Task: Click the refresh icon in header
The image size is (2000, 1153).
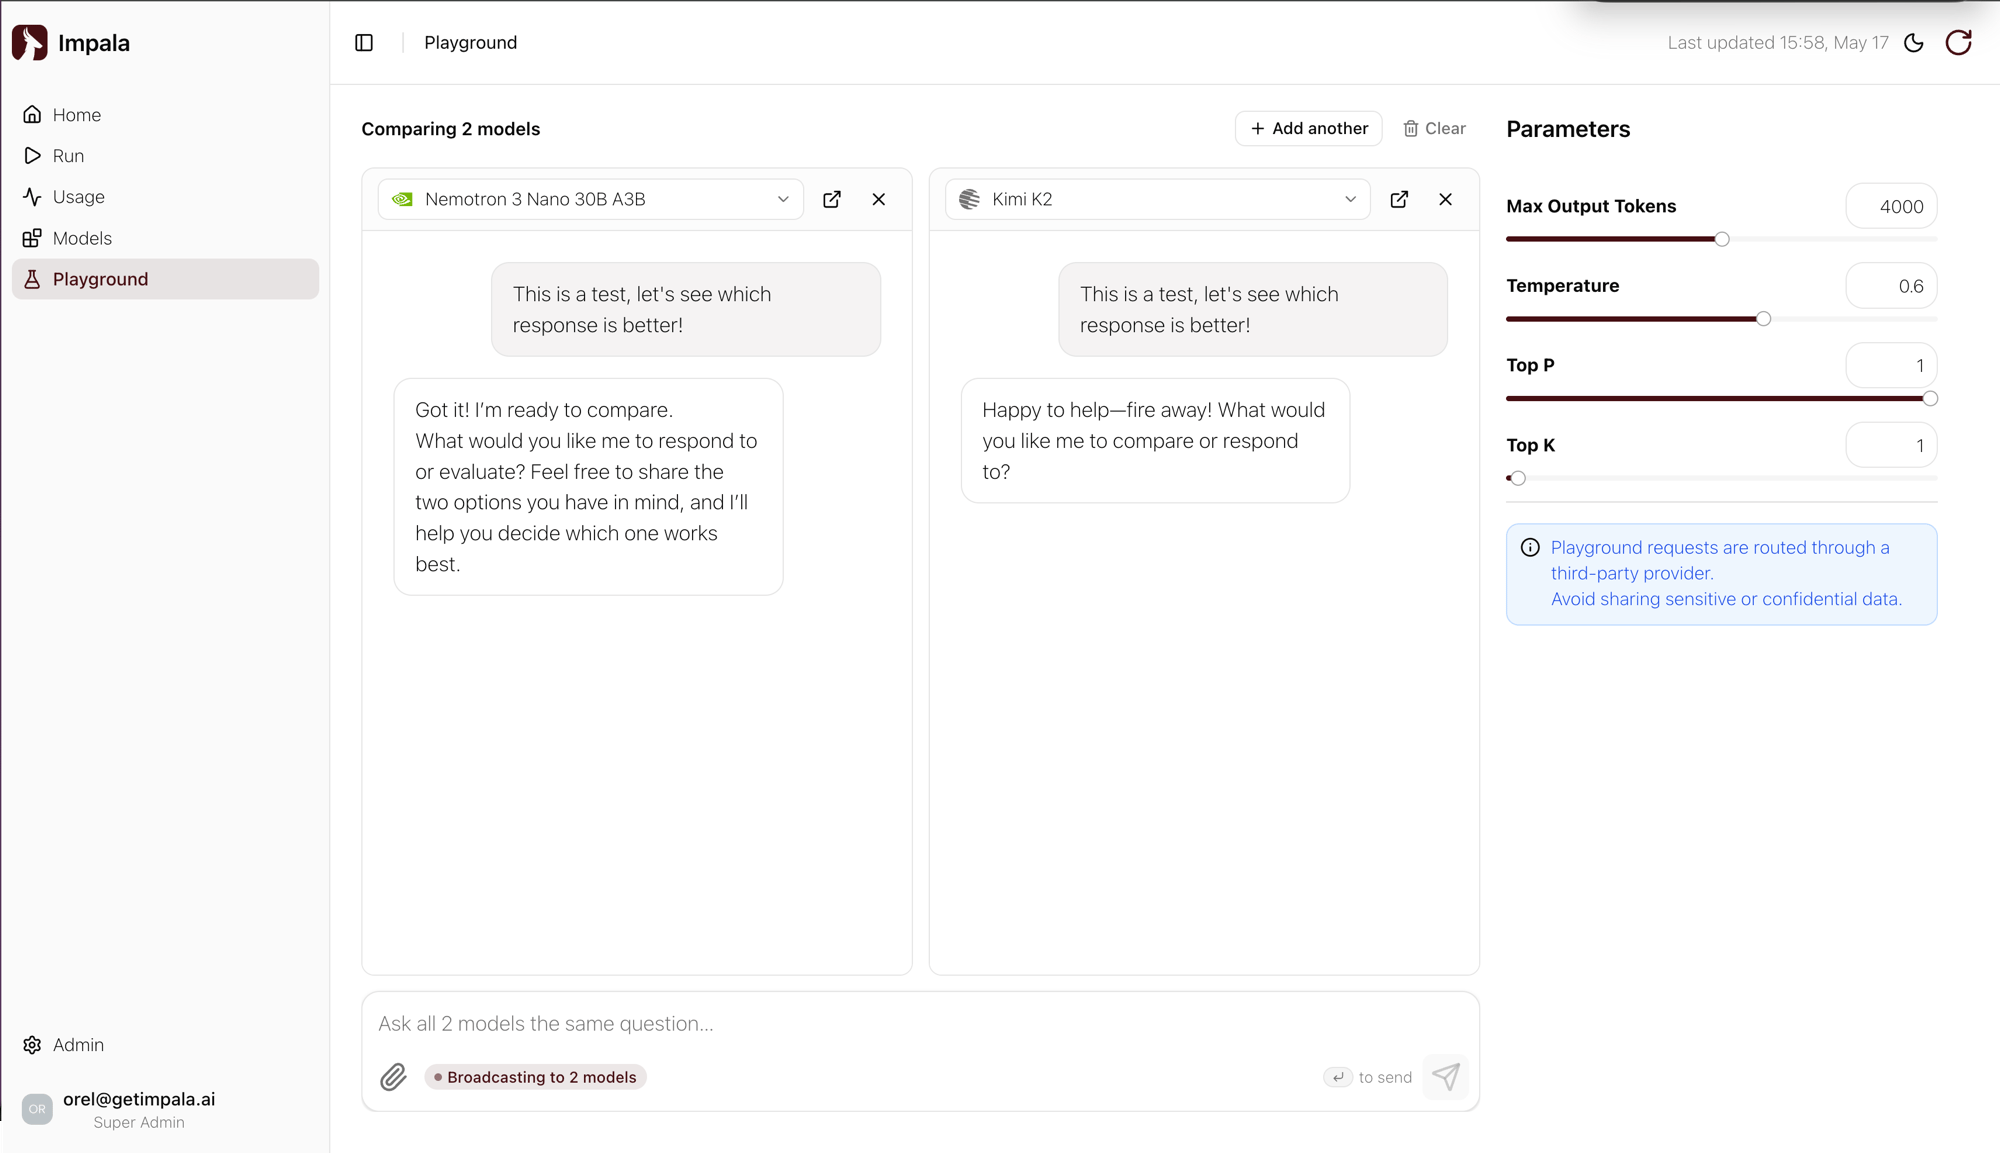Action: click(x=1958, y=43)
